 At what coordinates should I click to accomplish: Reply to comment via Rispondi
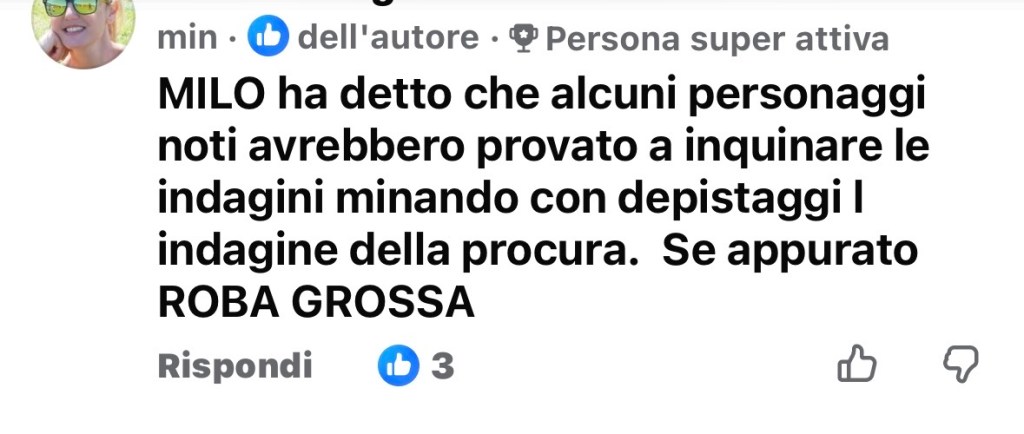pyautogui.click(x=235, y=367)
